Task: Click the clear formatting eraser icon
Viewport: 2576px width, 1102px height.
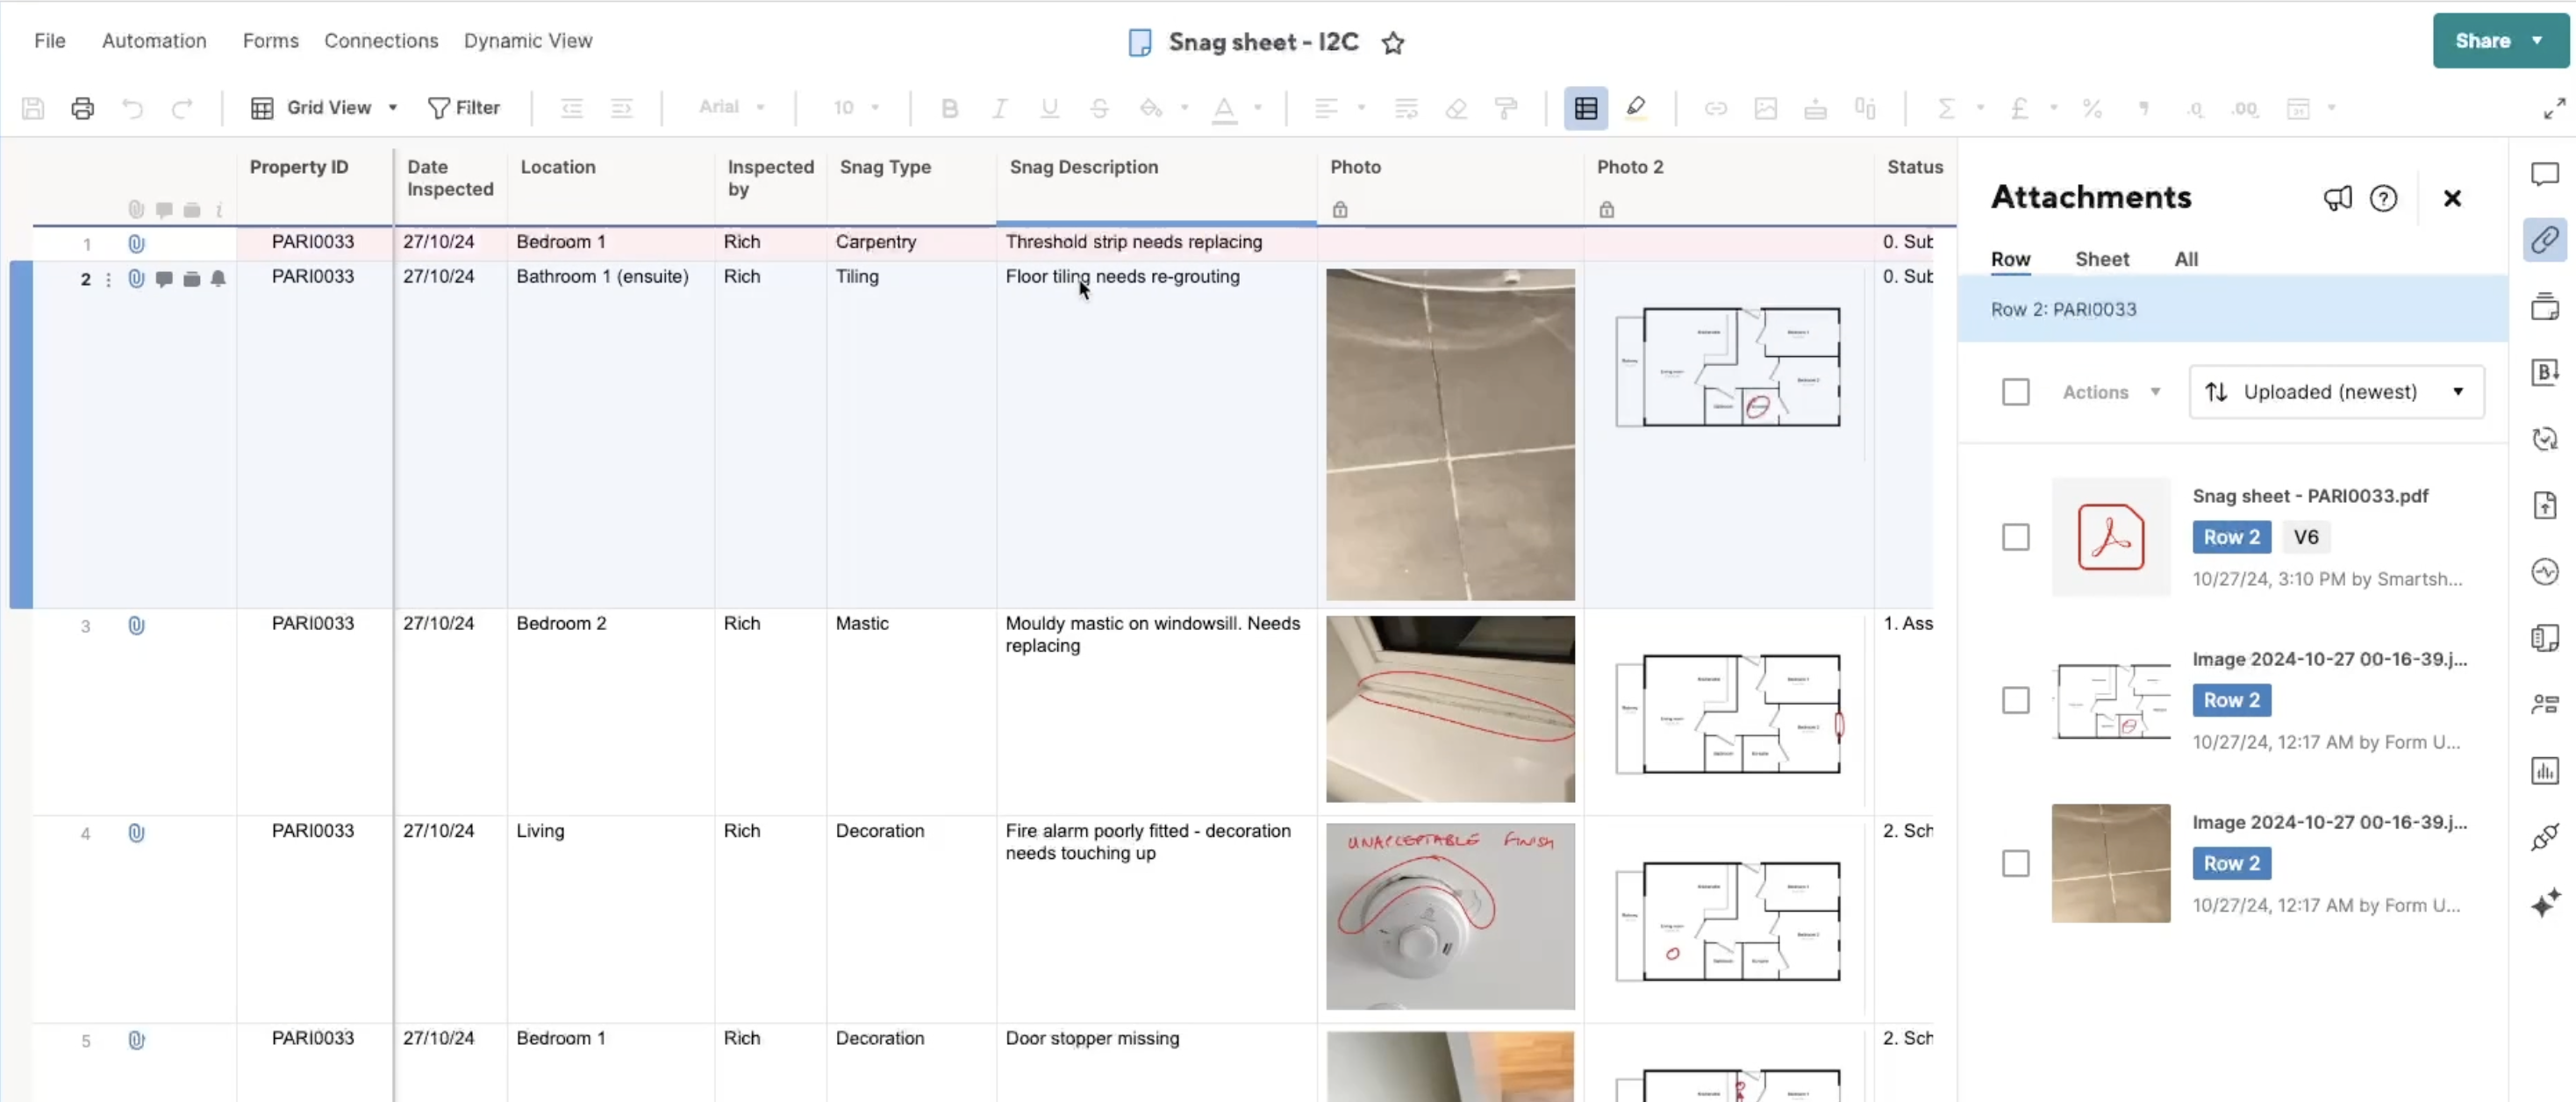Action: (1456, 108)
